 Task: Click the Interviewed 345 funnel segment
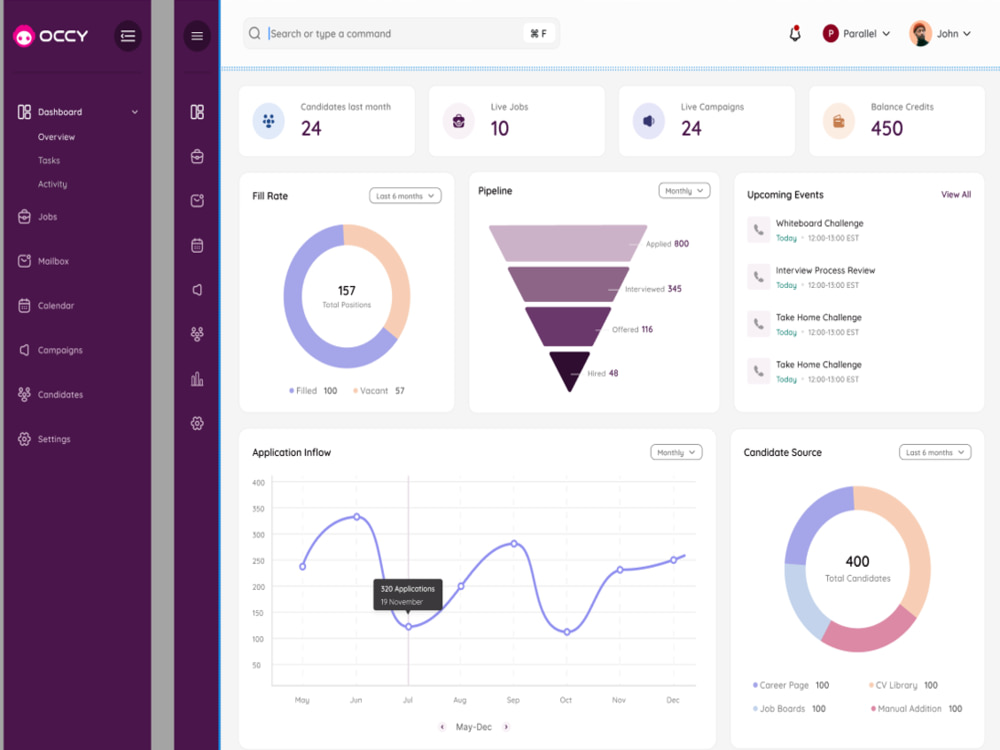[x=568, y=284]
